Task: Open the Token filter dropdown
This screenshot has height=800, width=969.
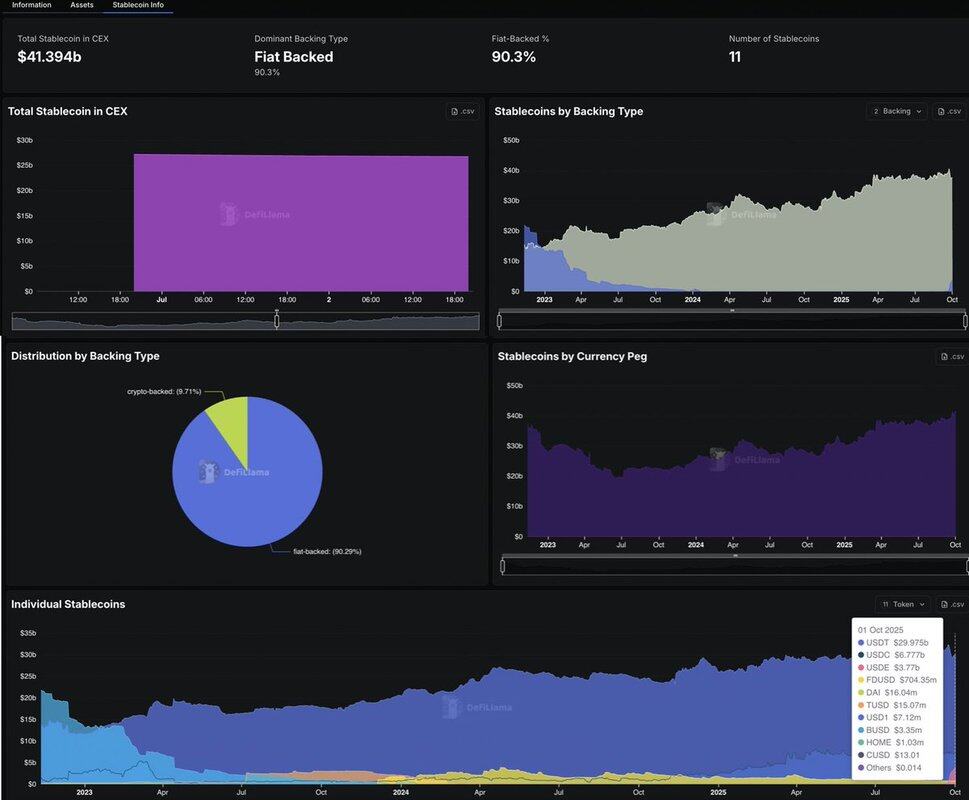Action: [903, 604]
